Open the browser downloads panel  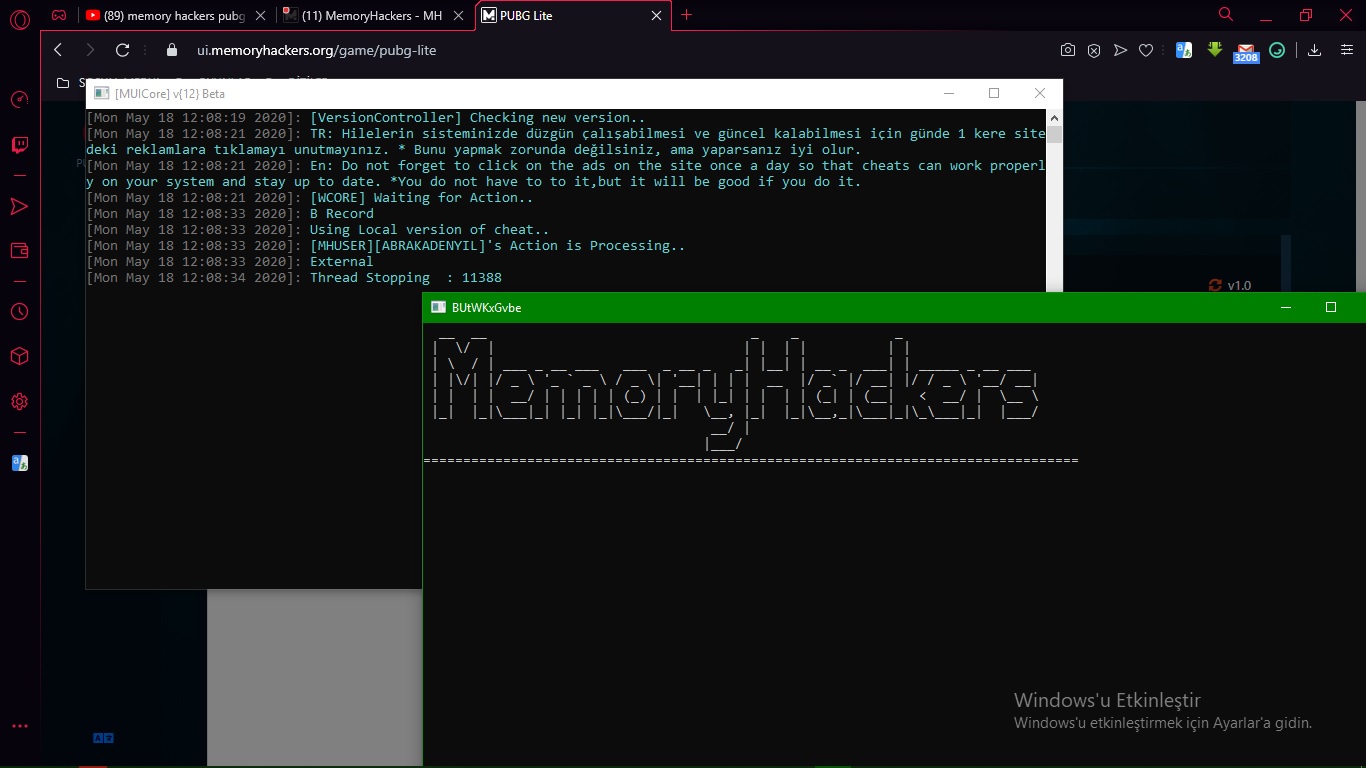[1315, 50]
